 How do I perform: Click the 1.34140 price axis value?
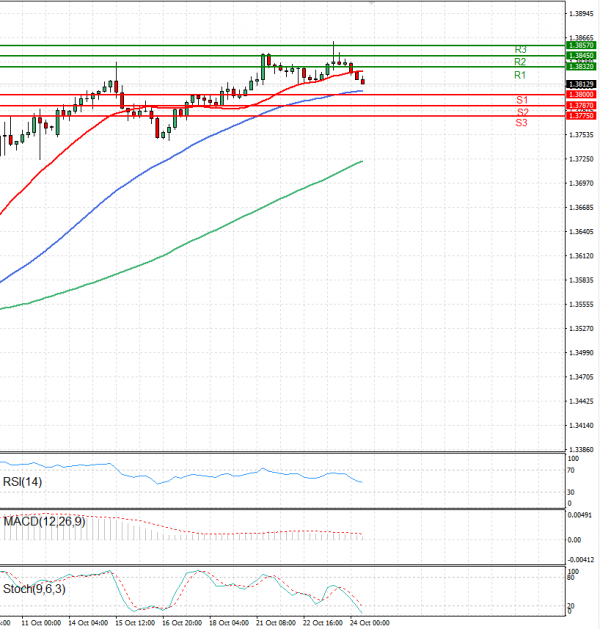pyautogui.click(x=581, y=425)
